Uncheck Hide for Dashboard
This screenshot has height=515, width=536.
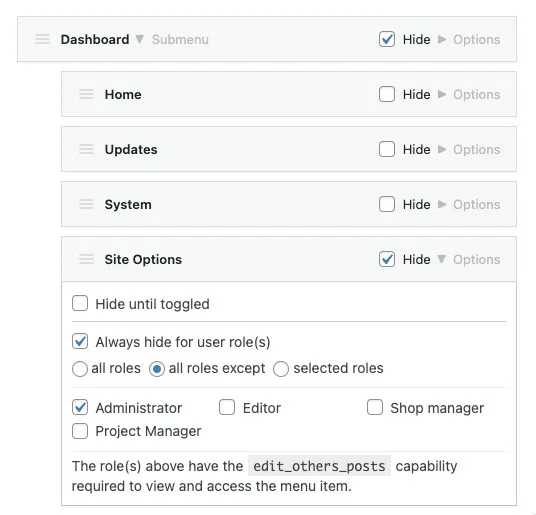click(x=387, y=39)
